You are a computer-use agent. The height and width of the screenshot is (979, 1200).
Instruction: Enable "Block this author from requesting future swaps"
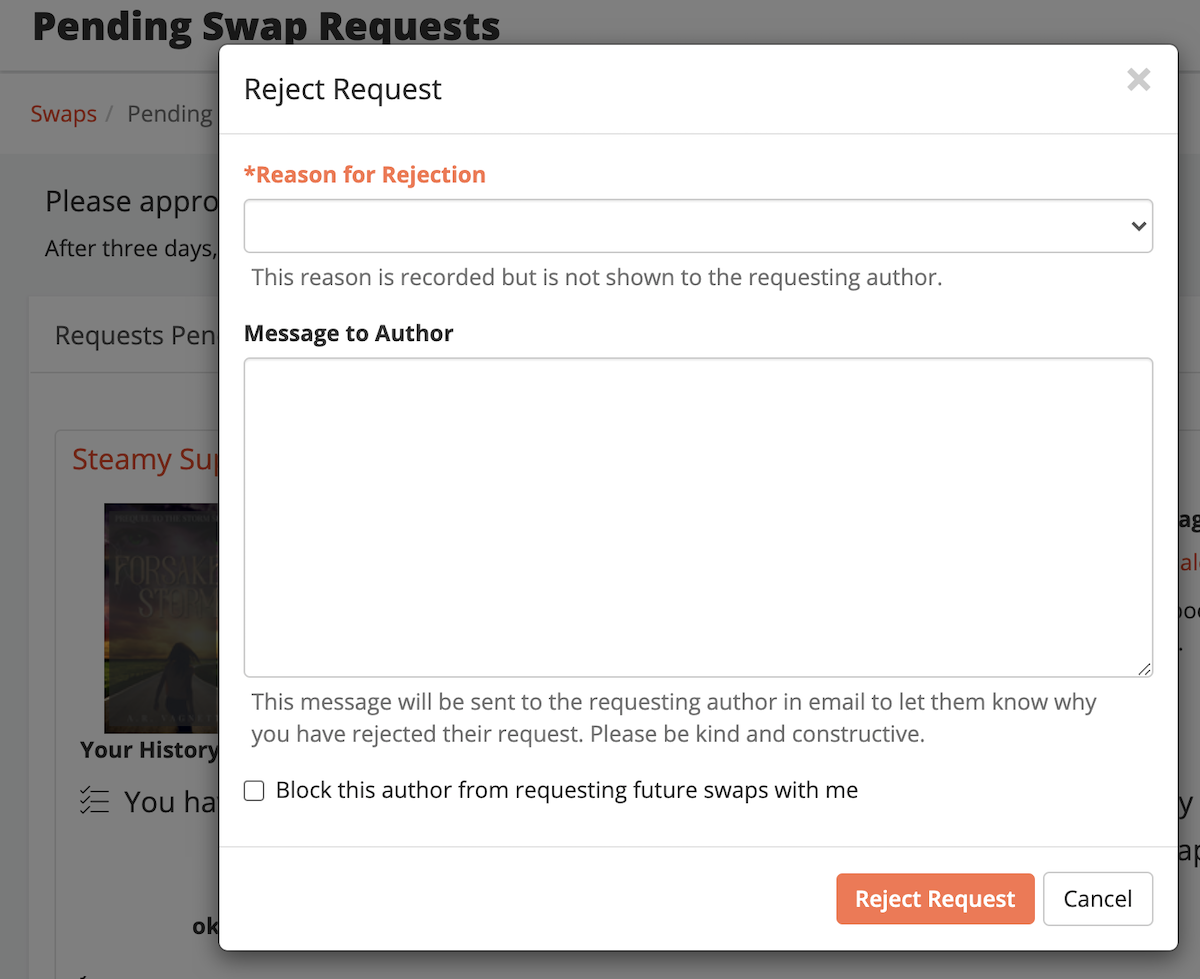(254, 790)
